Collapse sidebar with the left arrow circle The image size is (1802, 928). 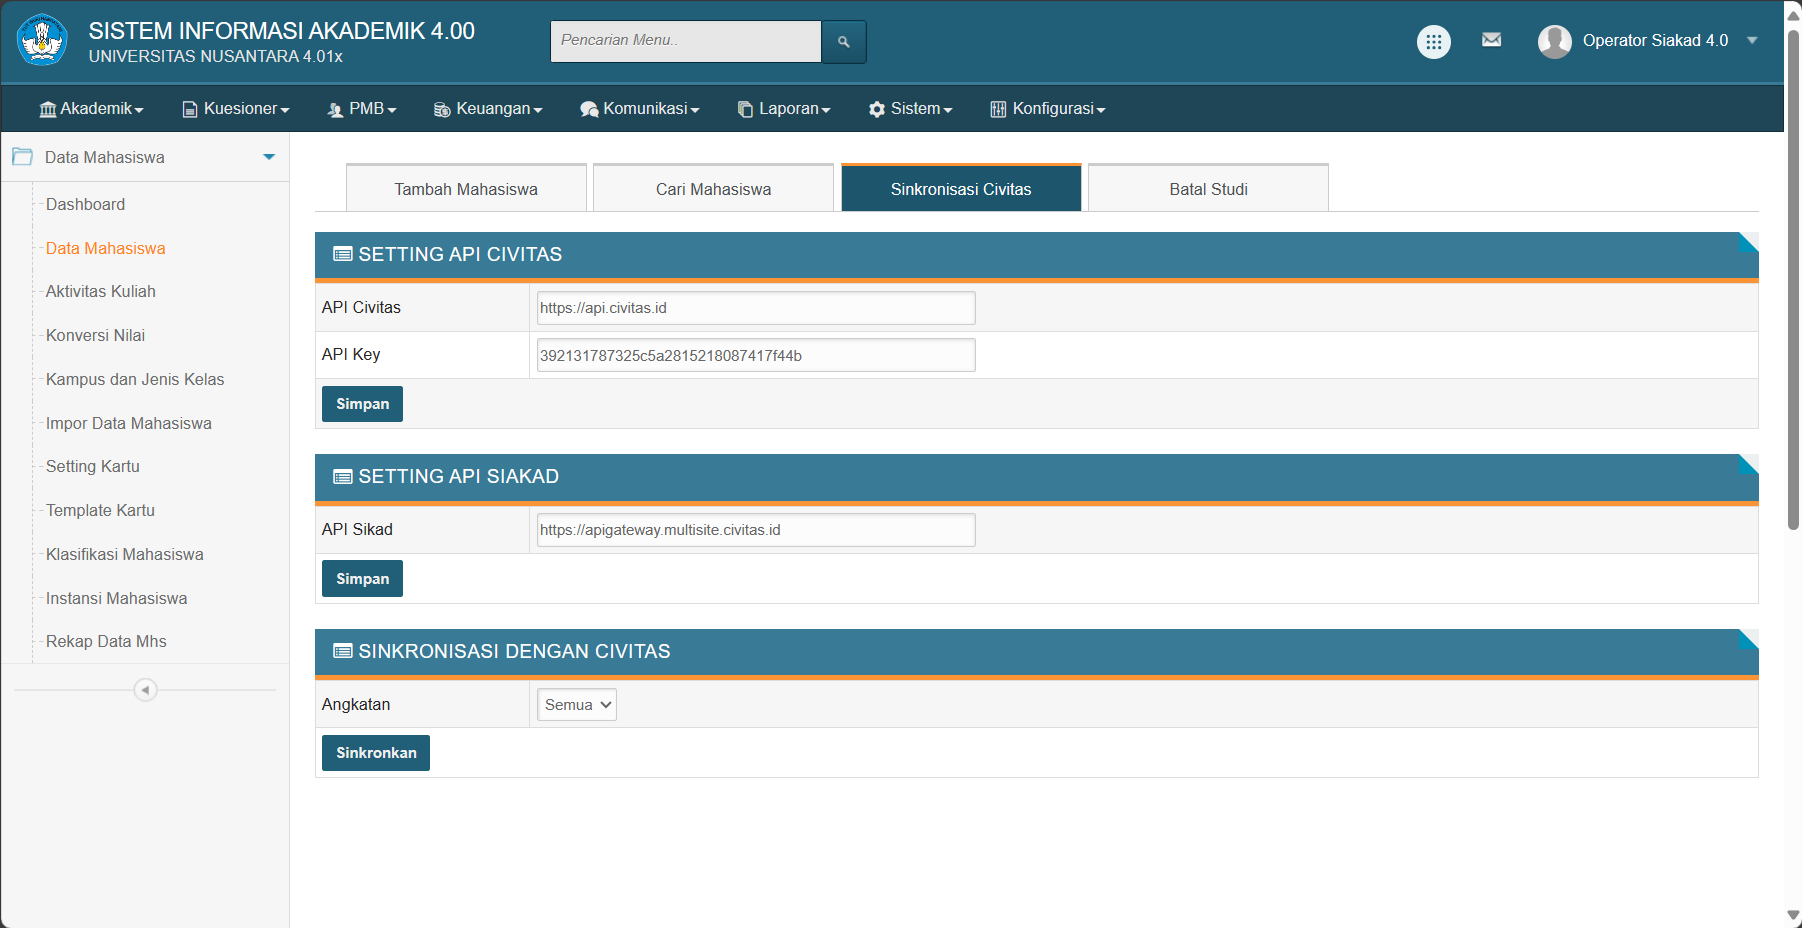point(145,690)
